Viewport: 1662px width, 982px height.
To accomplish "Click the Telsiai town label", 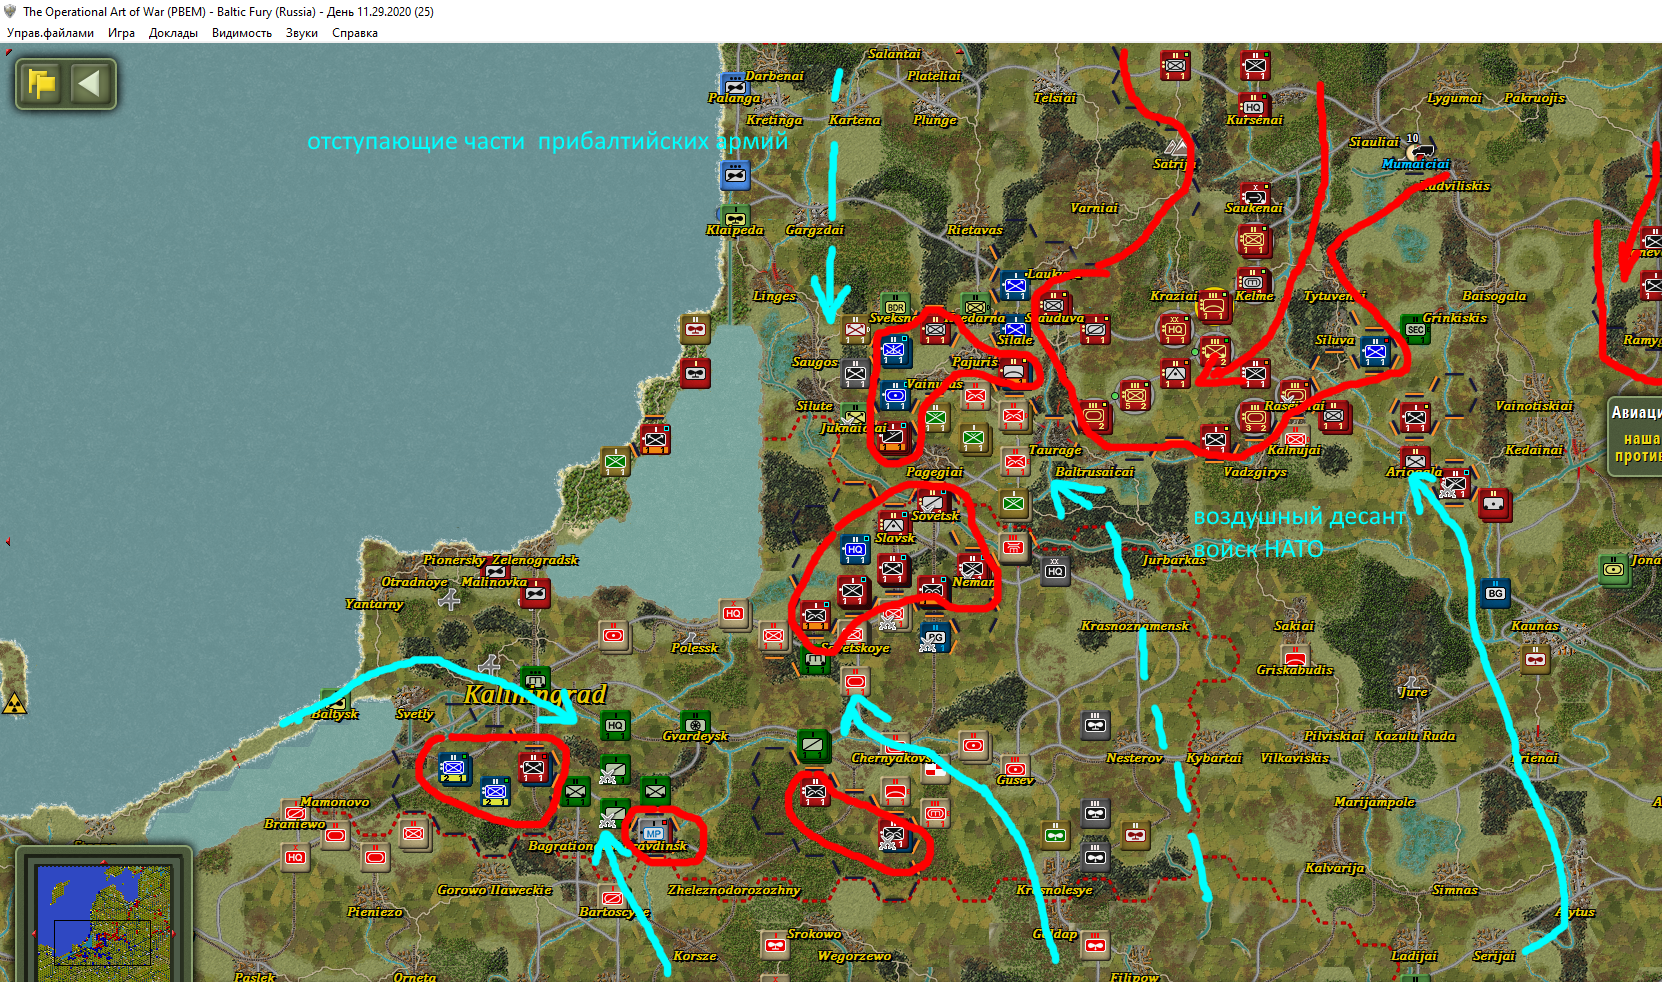I will pyautogui.click(x=1055, y=98).
